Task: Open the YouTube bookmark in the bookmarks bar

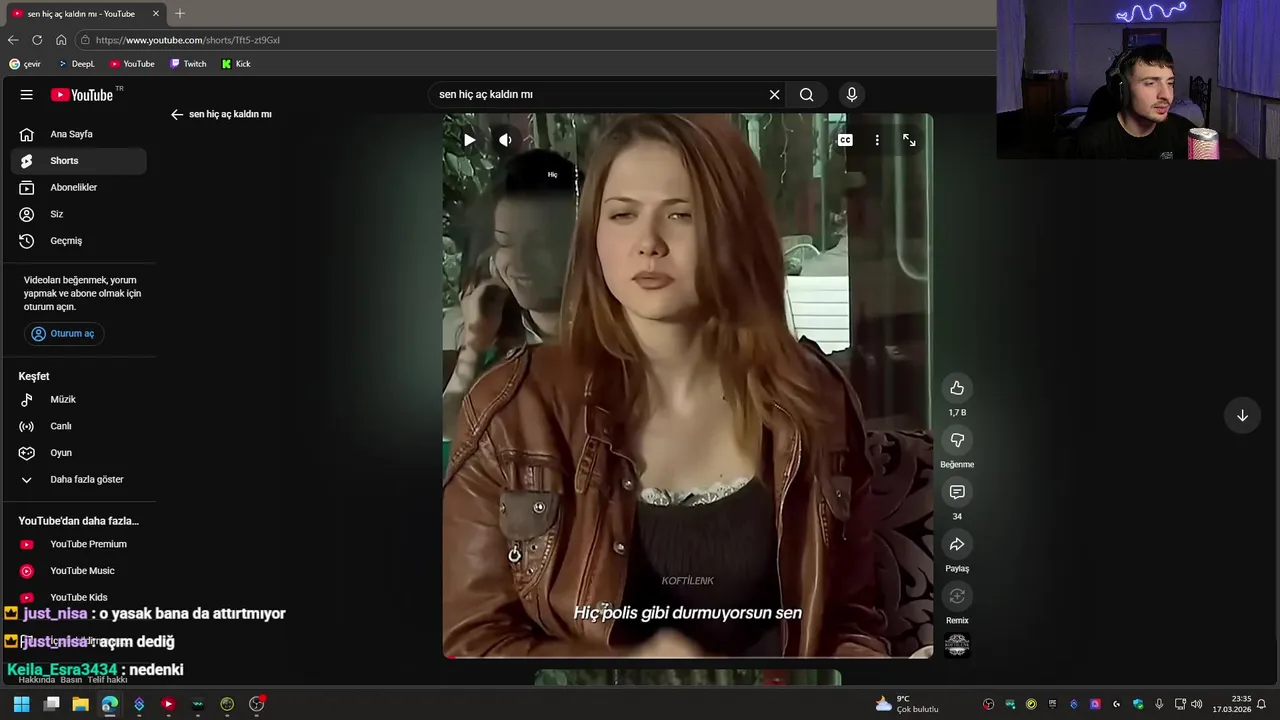Action: (132, 64)
